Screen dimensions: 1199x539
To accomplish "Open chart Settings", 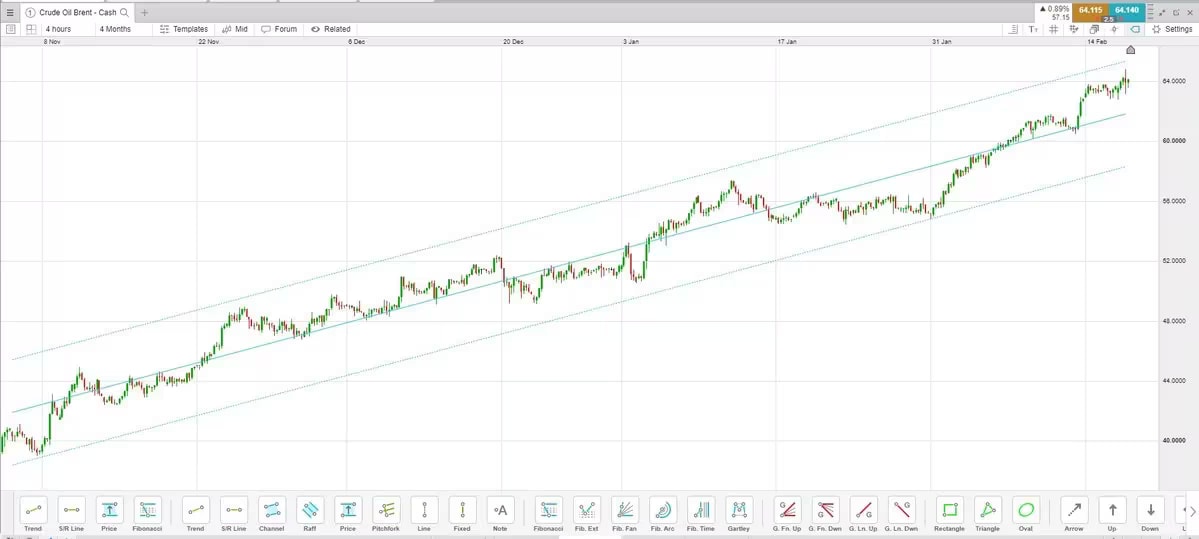I will pyautogui.click(x=1171, y=29).
